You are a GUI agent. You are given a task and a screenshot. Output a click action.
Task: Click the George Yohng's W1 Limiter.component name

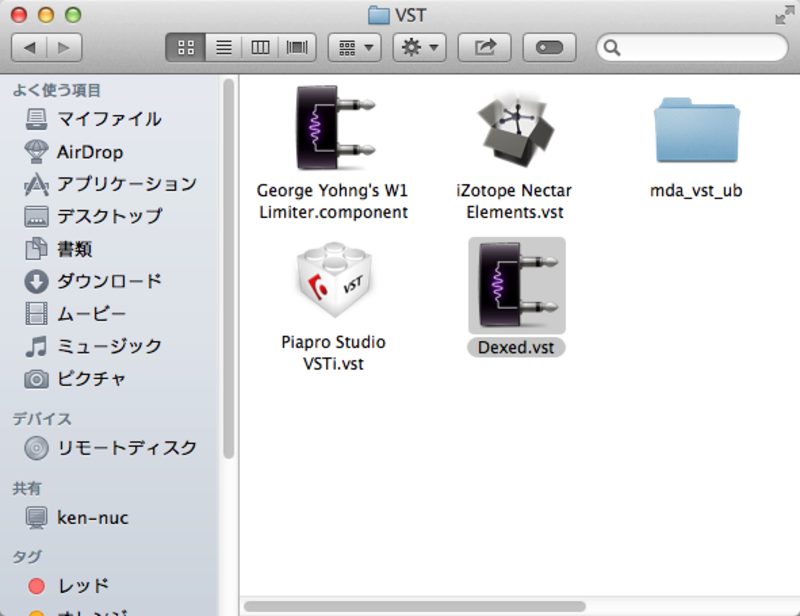(333, 201)
